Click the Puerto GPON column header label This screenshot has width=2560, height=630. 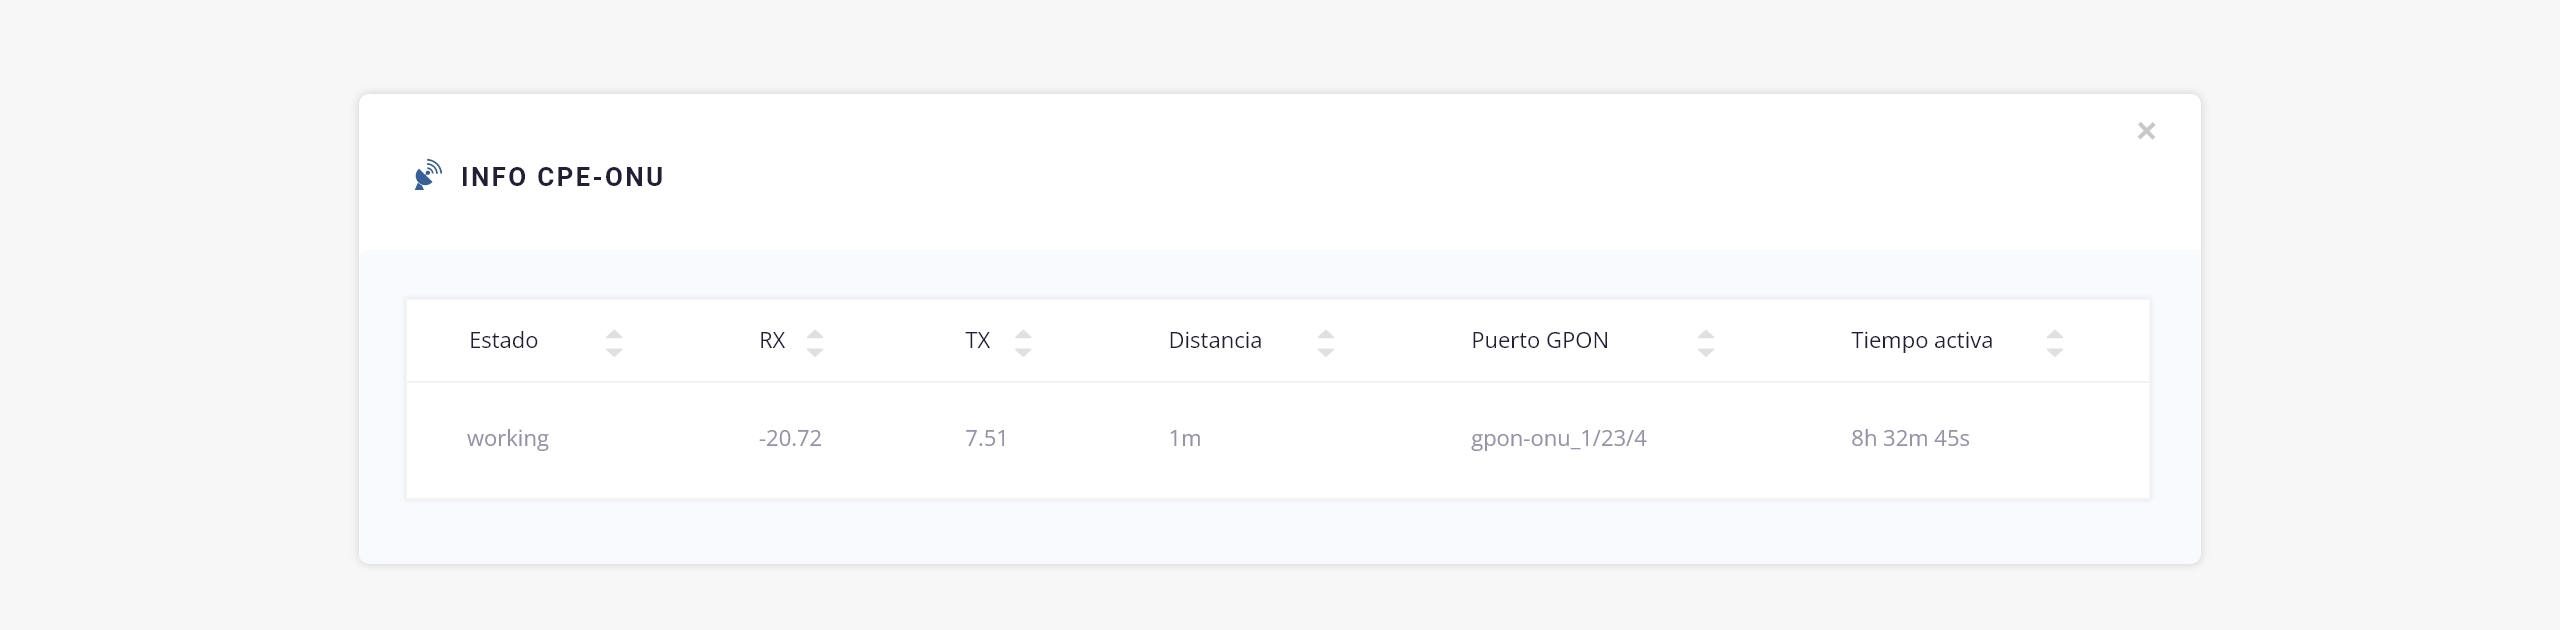click(1540, 341)
